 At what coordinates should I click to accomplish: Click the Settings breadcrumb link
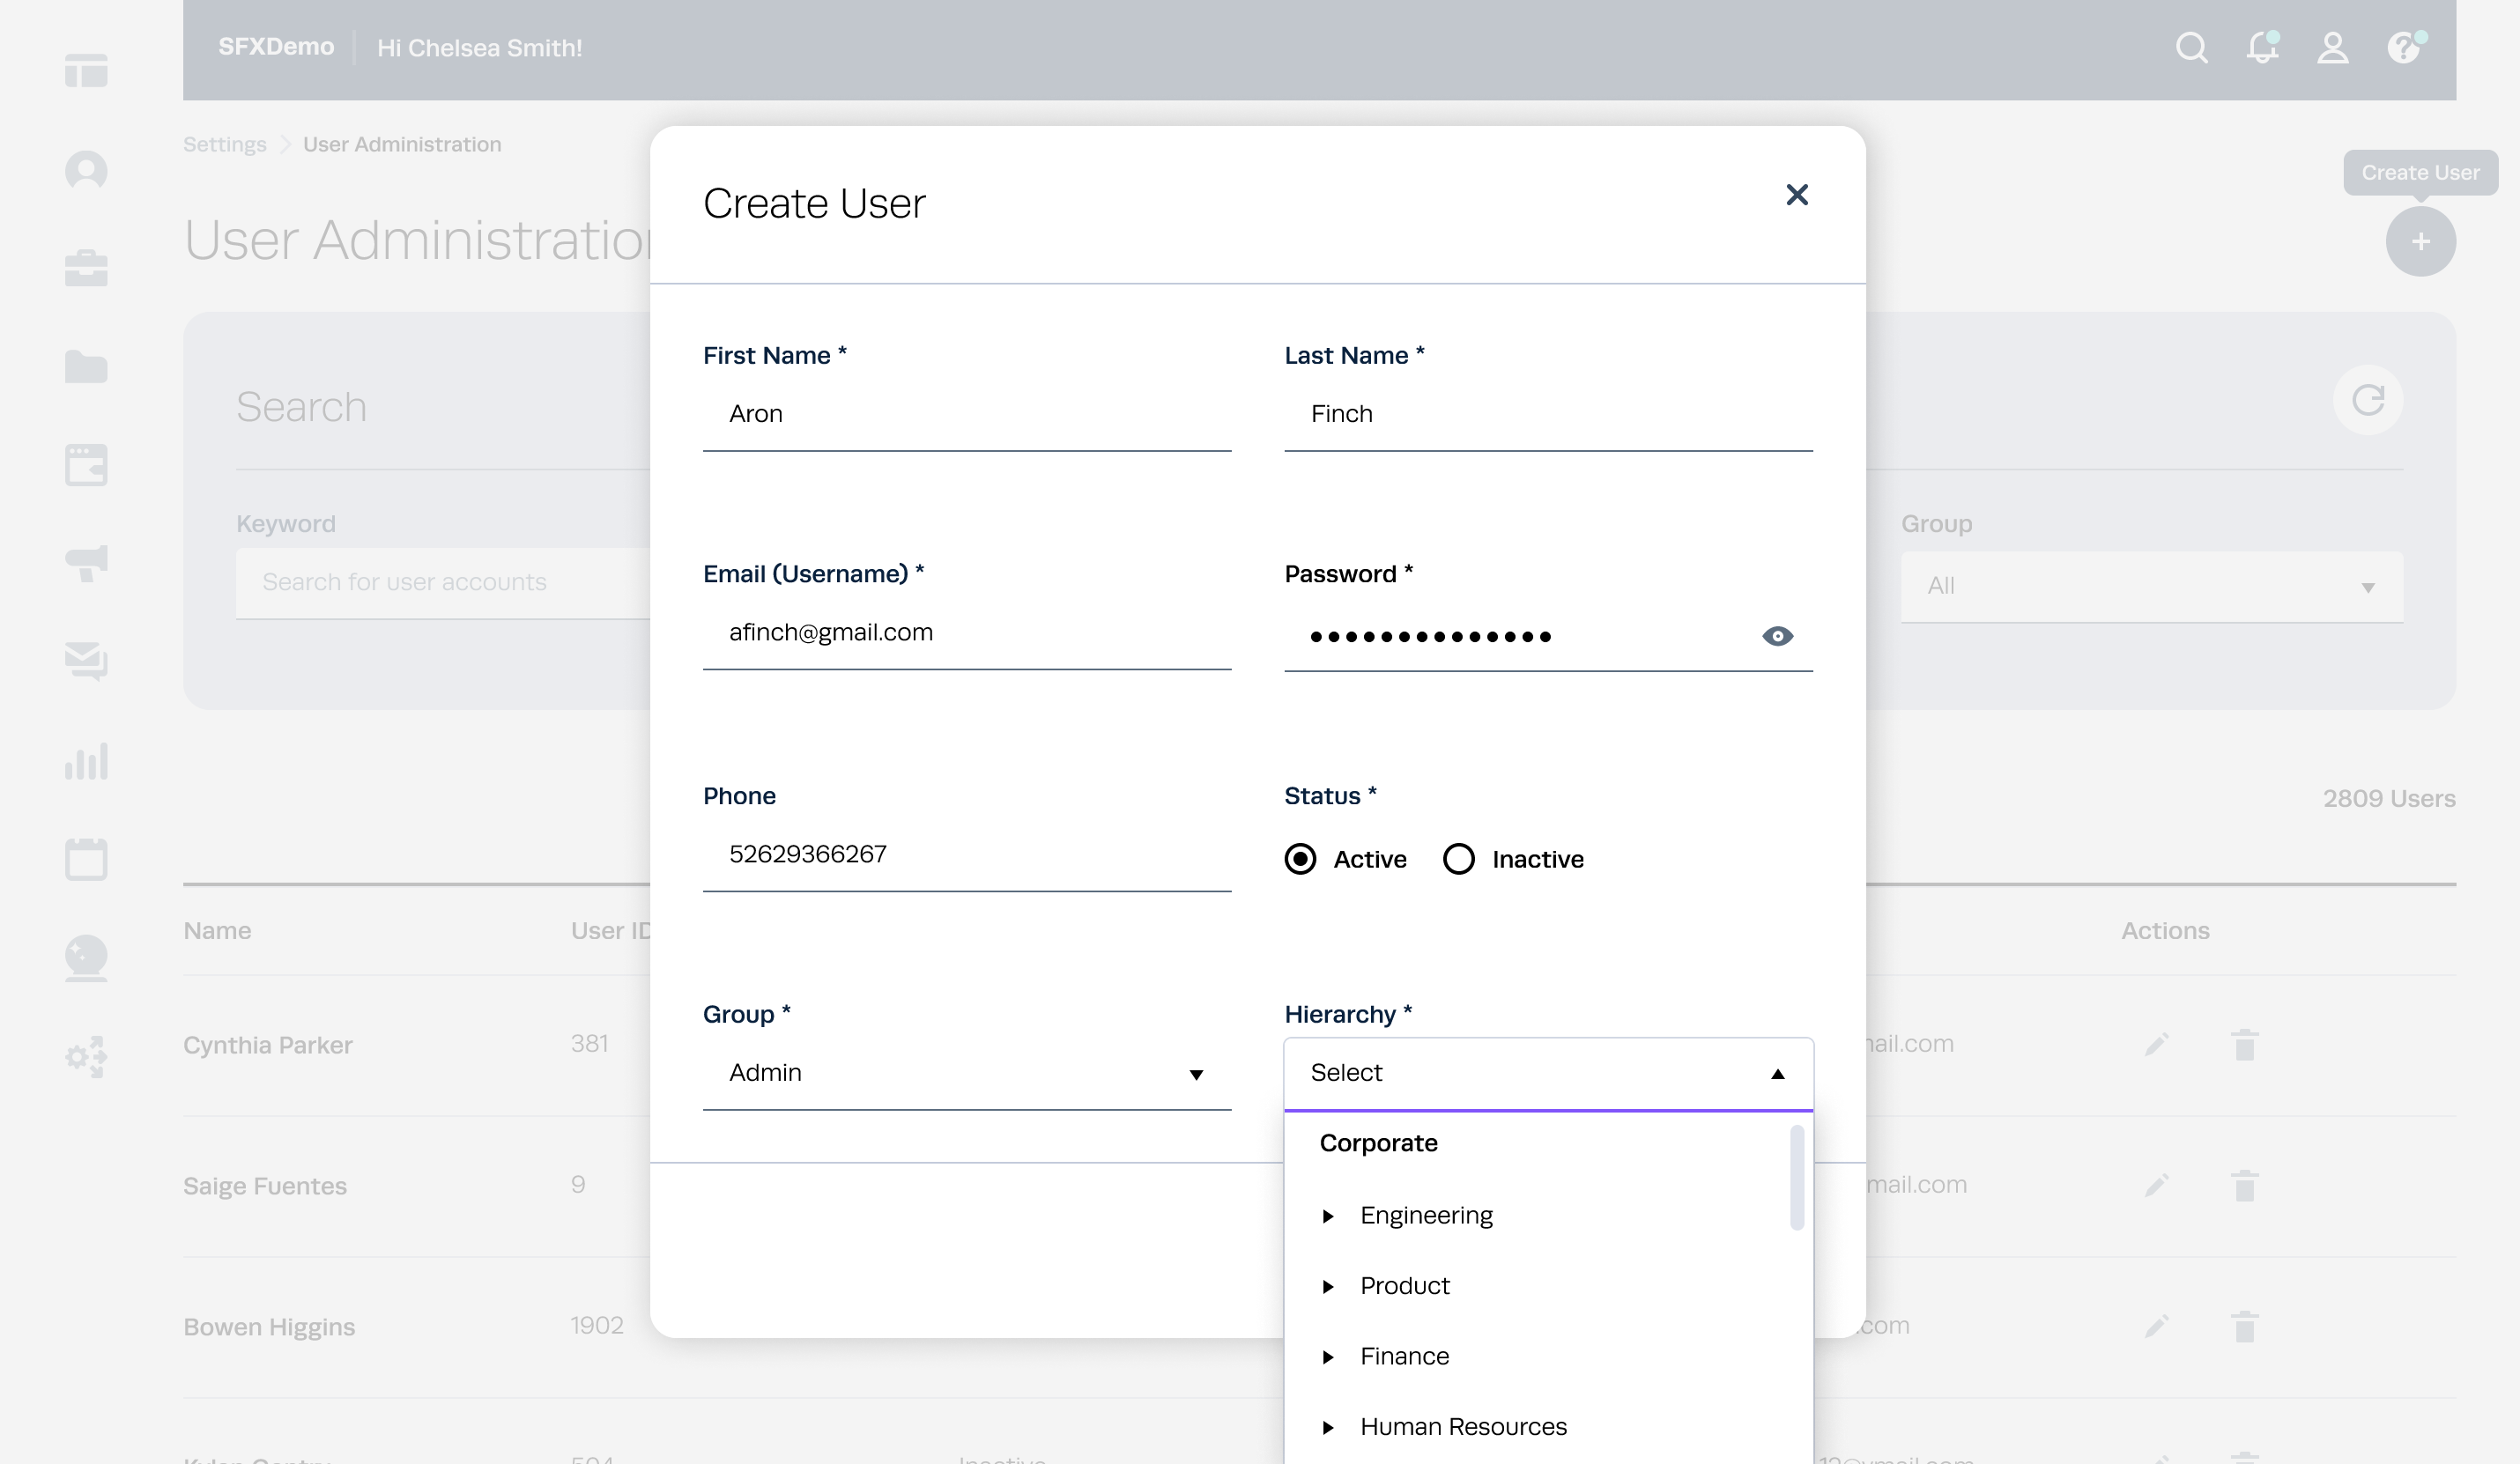[x=225, y=144]
